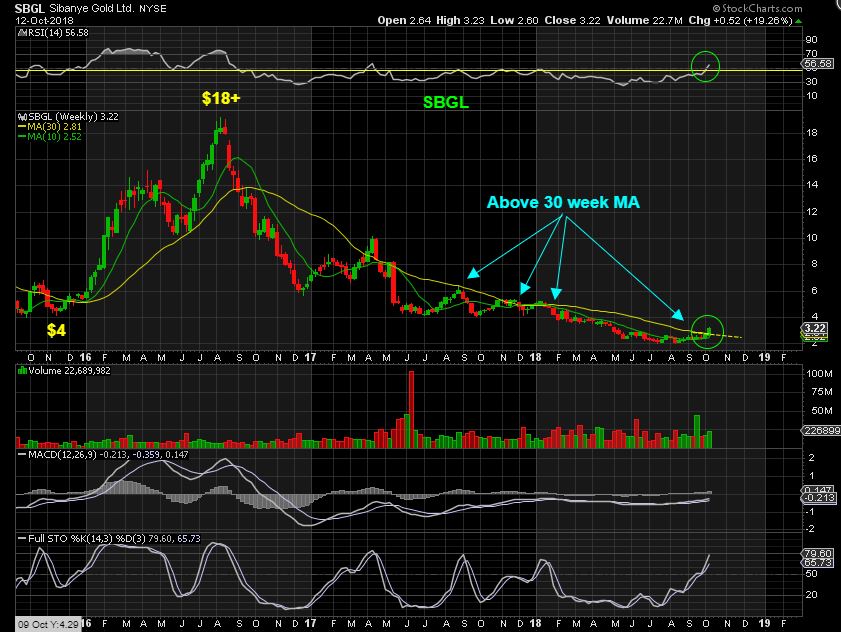Click the 79.60 stochastic value tag
Viewport: 841px width, 632px height.
click(x=818, y=553)
